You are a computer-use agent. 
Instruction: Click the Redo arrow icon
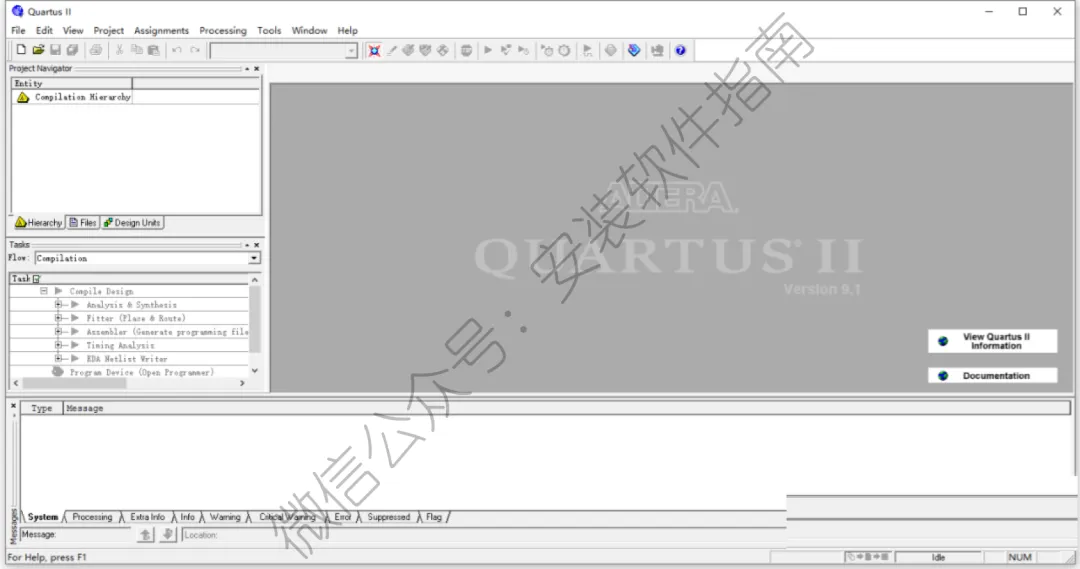(195, 50)
